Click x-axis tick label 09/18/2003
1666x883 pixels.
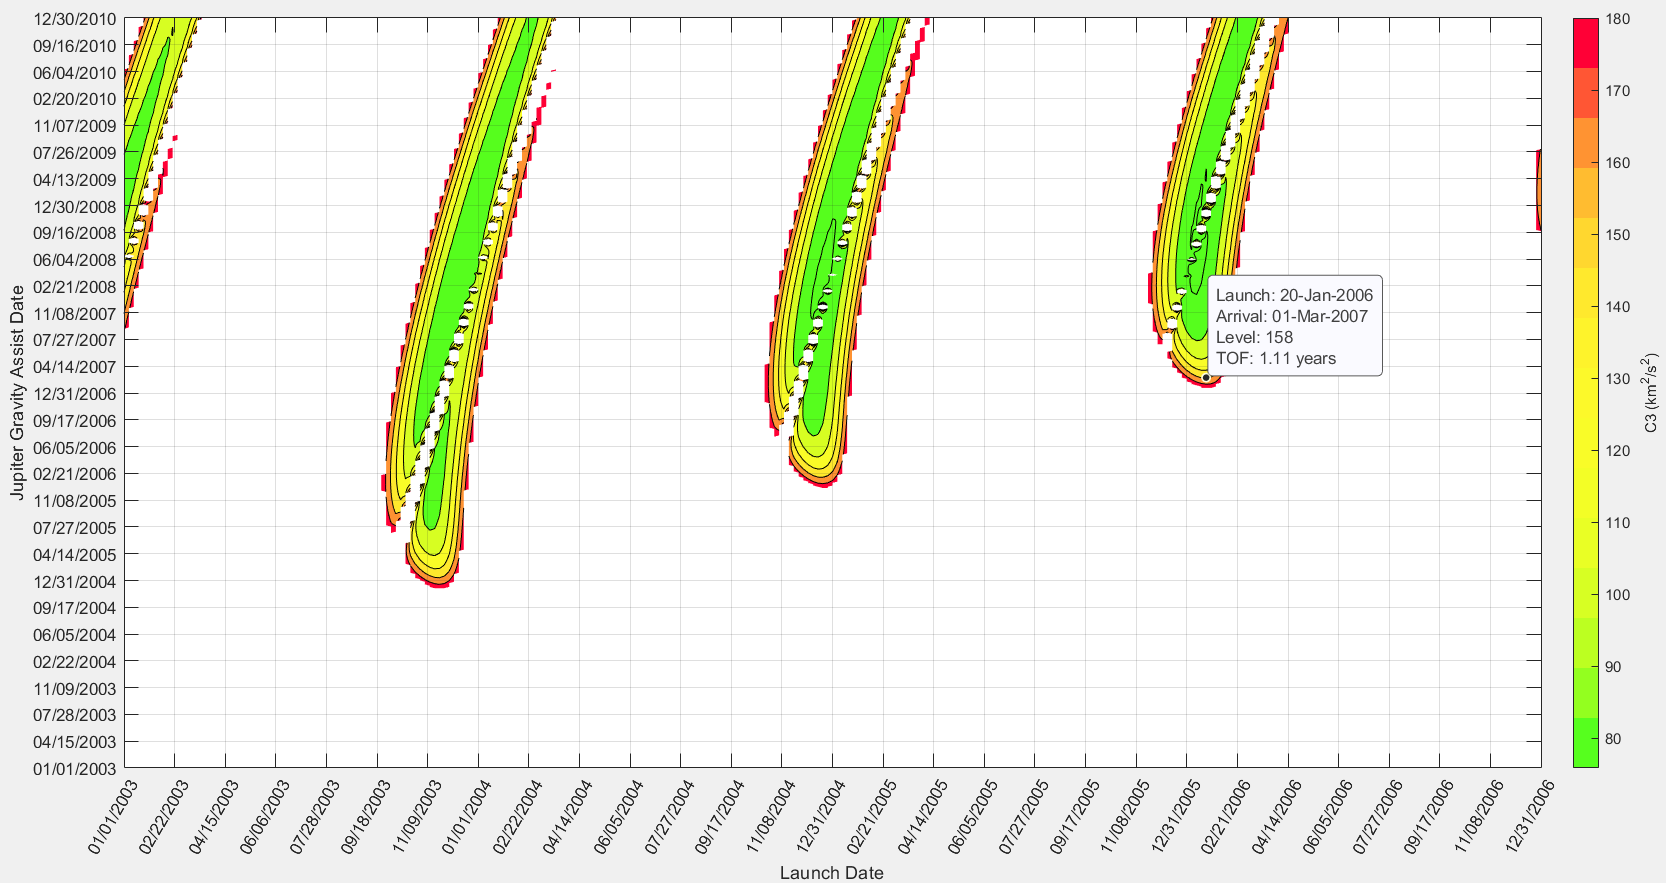point(364,816)
